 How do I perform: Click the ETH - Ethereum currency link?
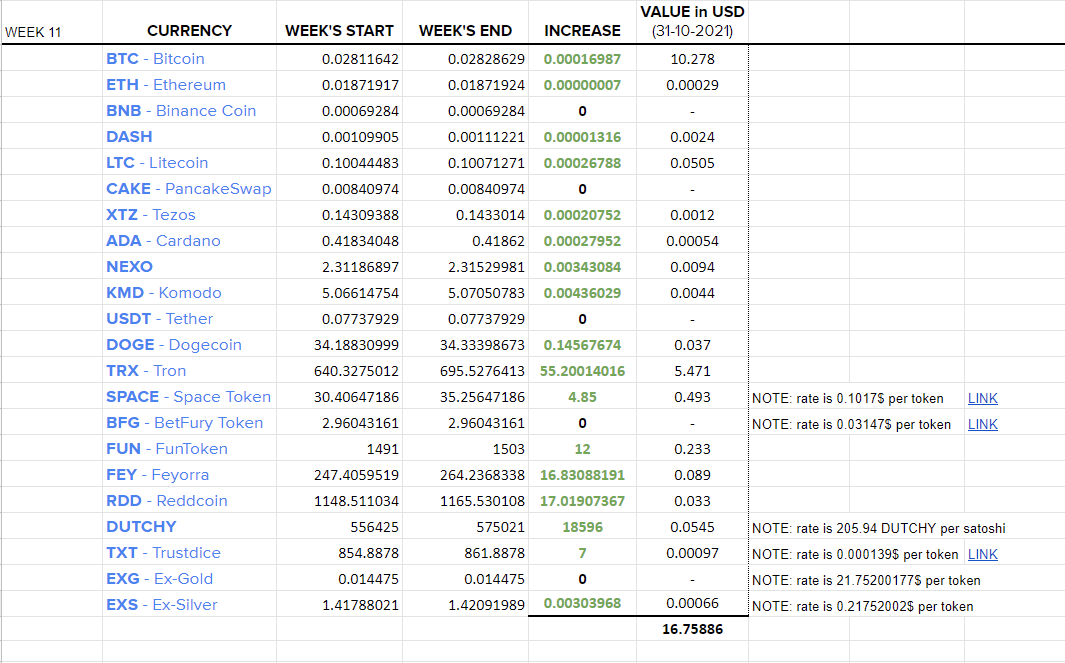click(166, 85)
